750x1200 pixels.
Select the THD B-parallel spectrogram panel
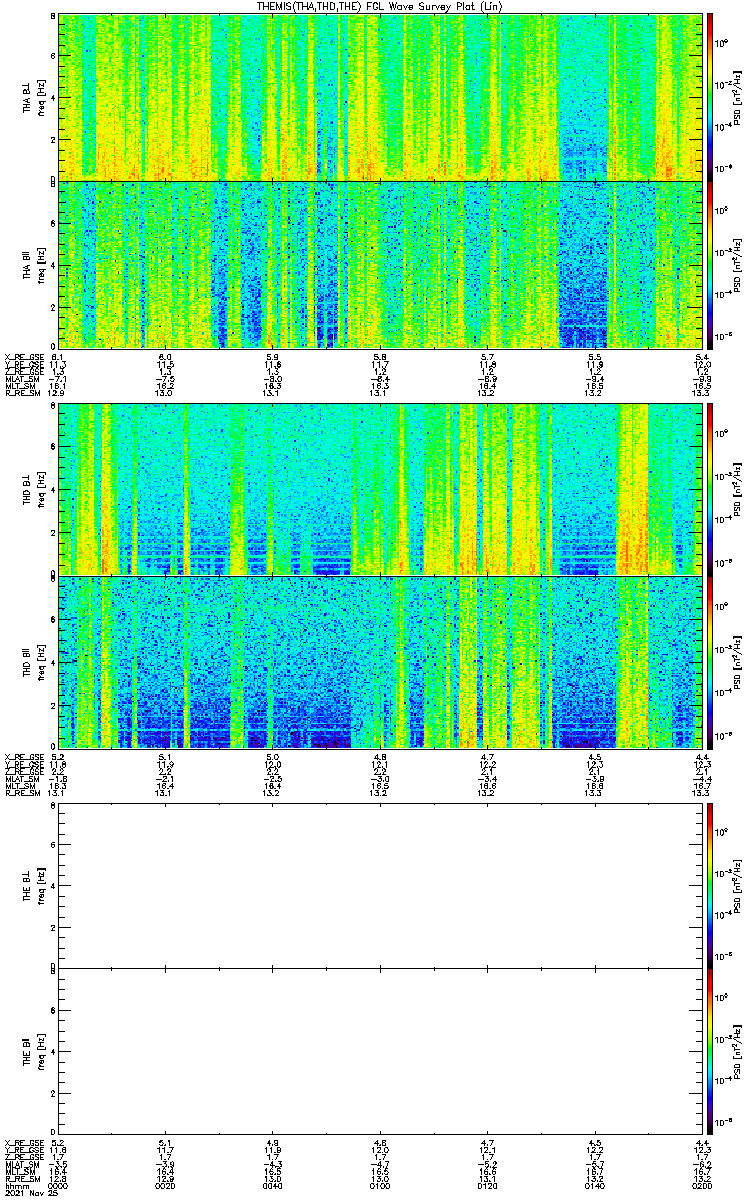pyautogui.click(x=379, y=662)
